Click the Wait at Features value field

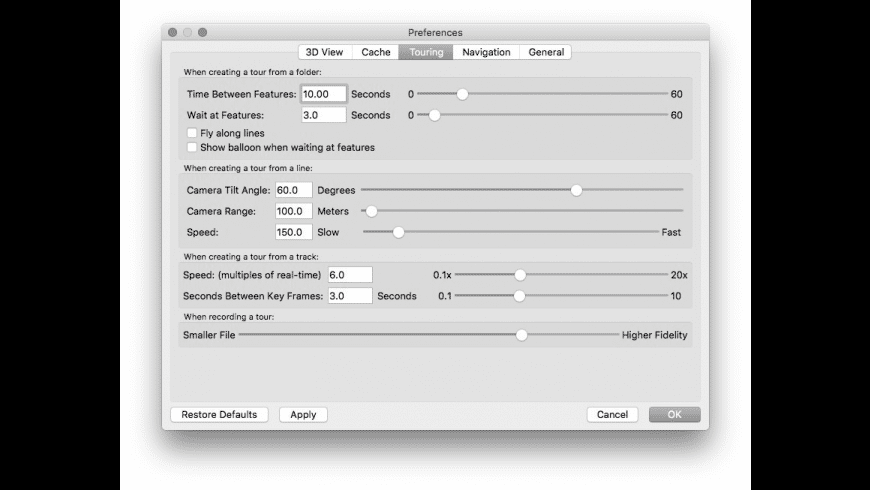click(324, 115)
